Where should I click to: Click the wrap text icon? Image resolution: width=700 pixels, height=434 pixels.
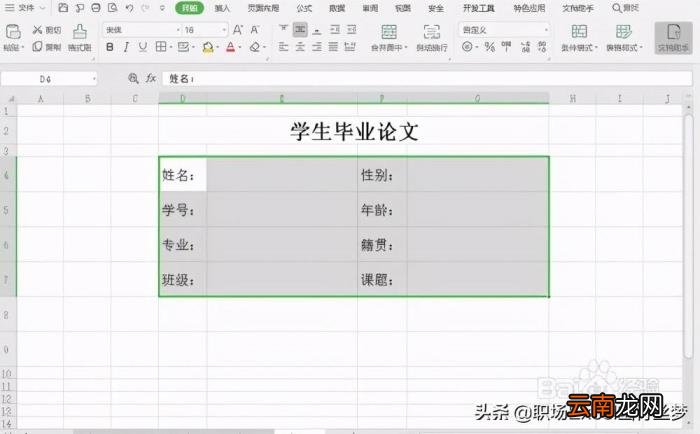[x=432, y=32]
